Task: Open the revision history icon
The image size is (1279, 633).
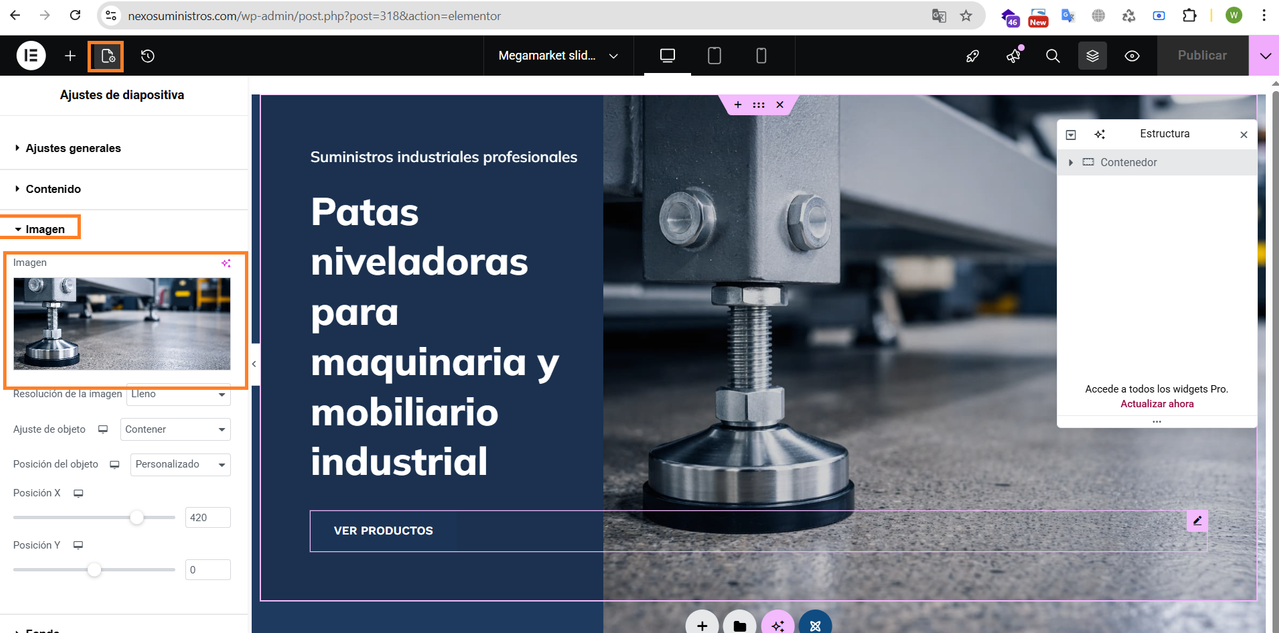Action: pyautogui.click(x=147, y=56)
